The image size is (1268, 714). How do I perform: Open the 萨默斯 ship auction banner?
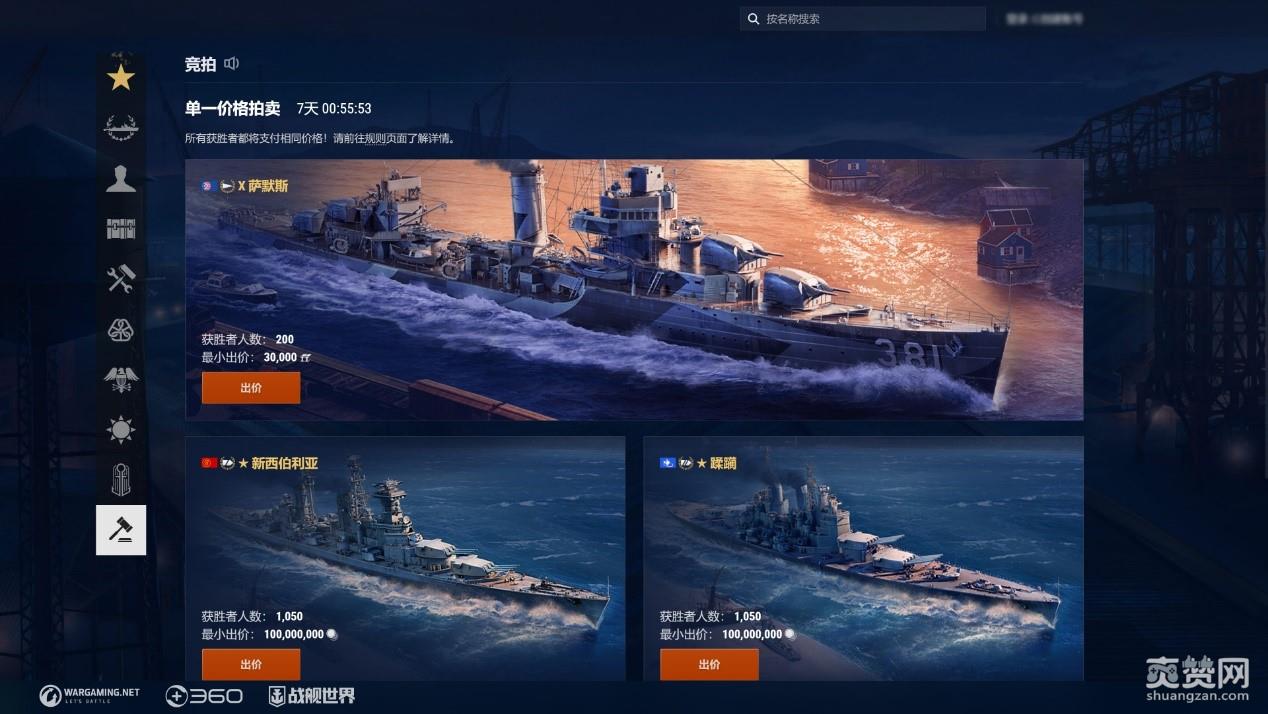point(634,290)
